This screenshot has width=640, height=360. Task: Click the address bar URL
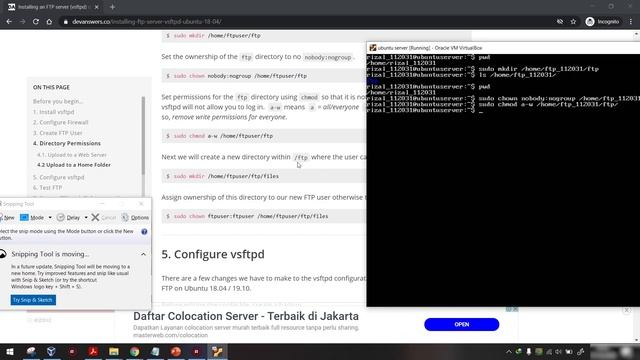(147, 22)
